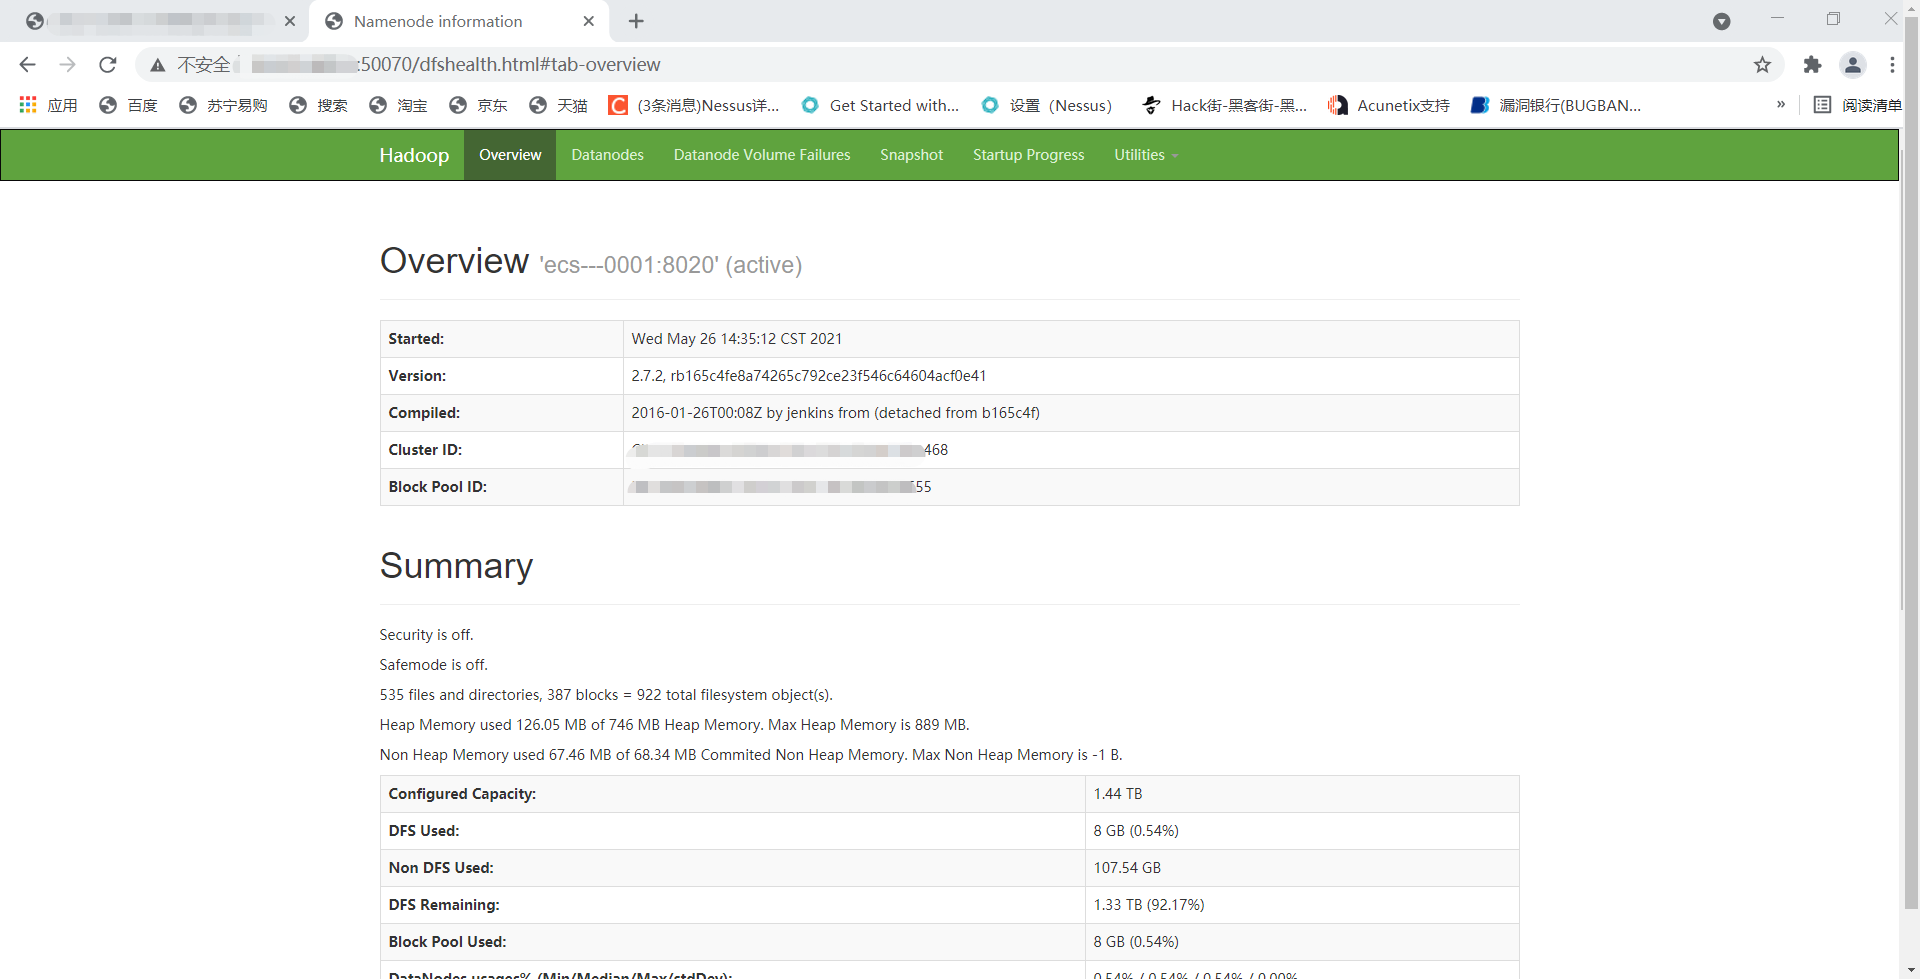Open the 漏洞银行(BUGBAN... bookmark
Viewport: 1920px width, 979px height.
point(1567,105)
